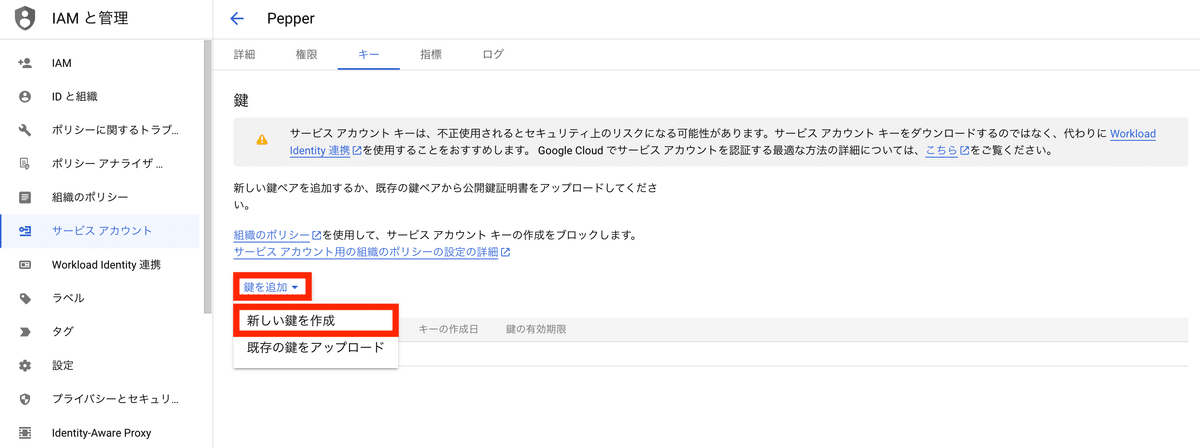The width and height of the screenshot is (1200, 448).
Task: Switch to the 指標 tab
Action: [431, 54]
